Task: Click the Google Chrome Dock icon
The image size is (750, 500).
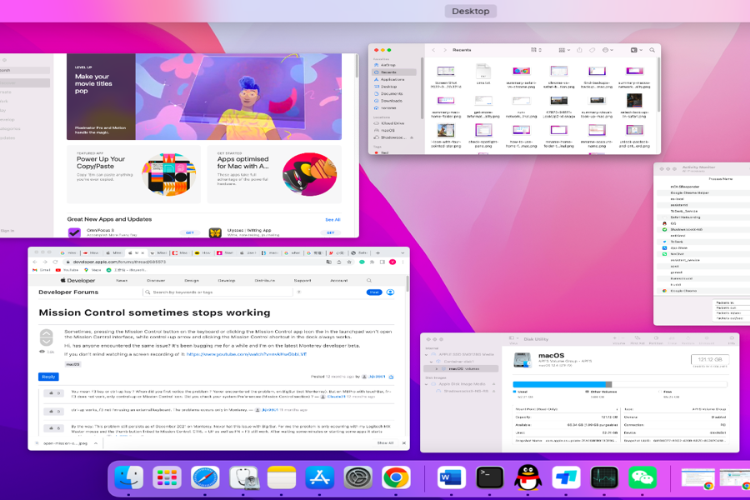Action: [x=396, y=478]
